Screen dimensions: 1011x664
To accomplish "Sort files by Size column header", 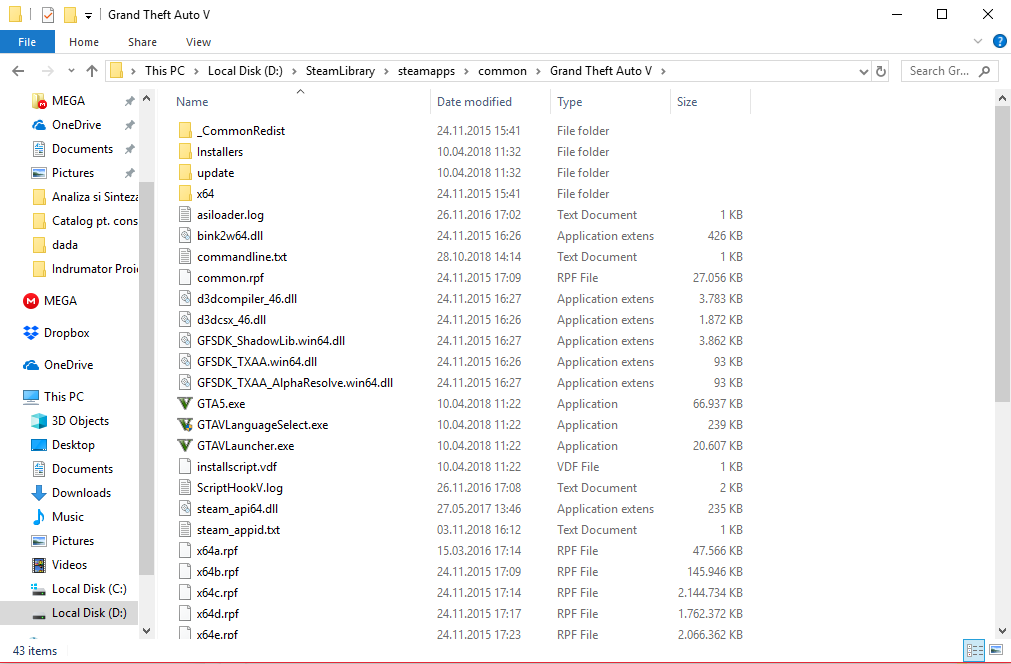I will point(687,102).
